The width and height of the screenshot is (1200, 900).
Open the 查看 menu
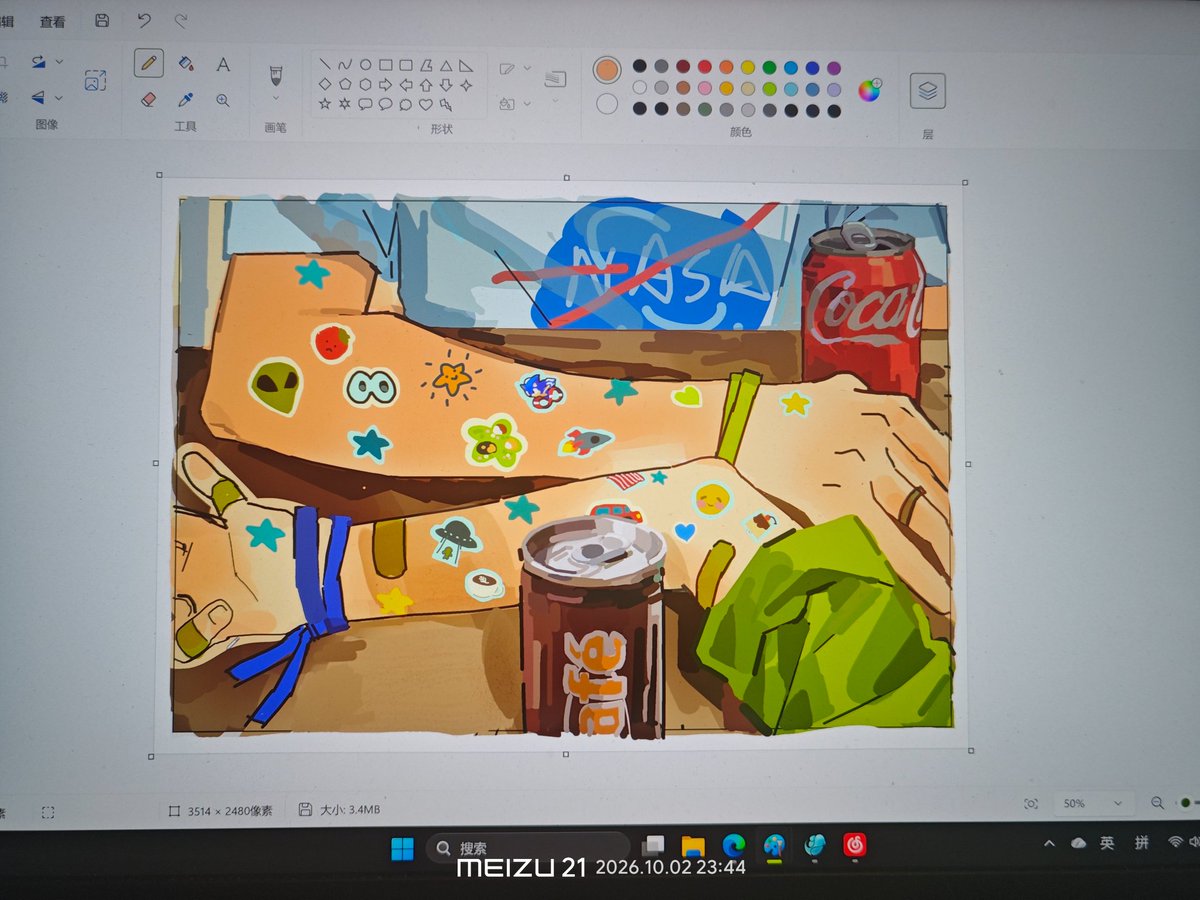(52, 21)
